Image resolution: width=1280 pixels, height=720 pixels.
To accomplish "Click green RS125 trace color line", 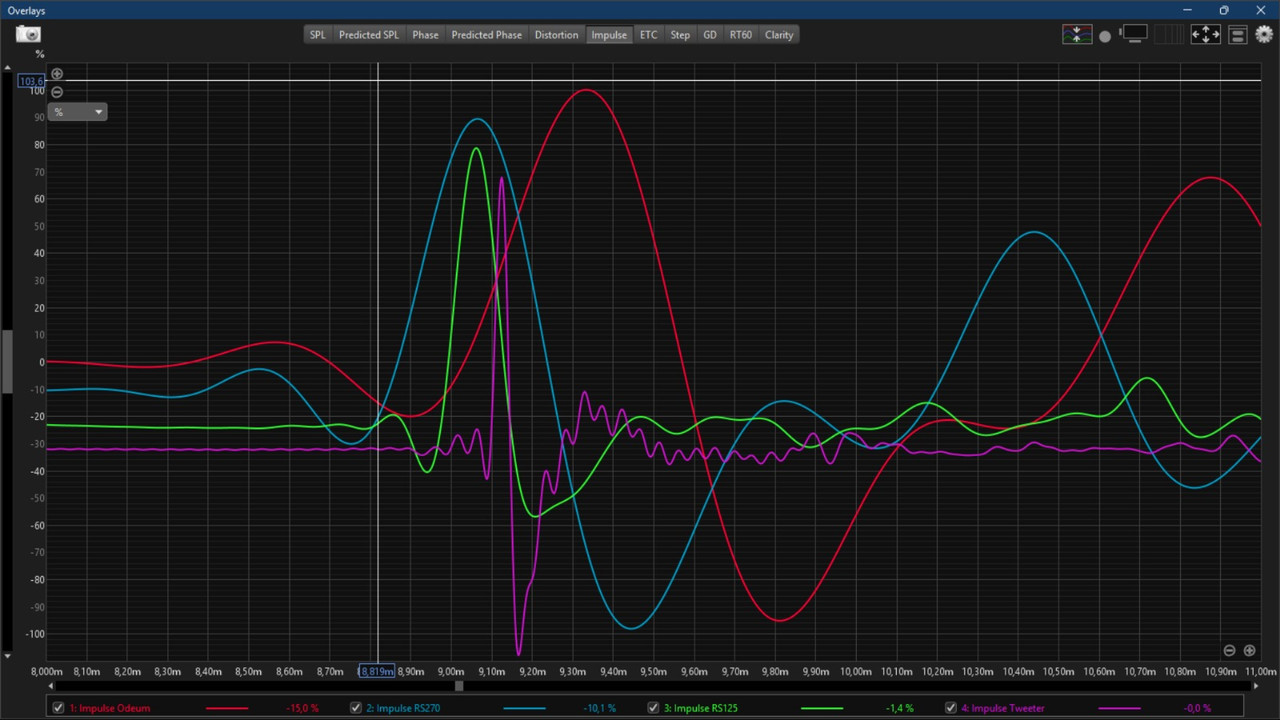I will [x=822, y=708].
